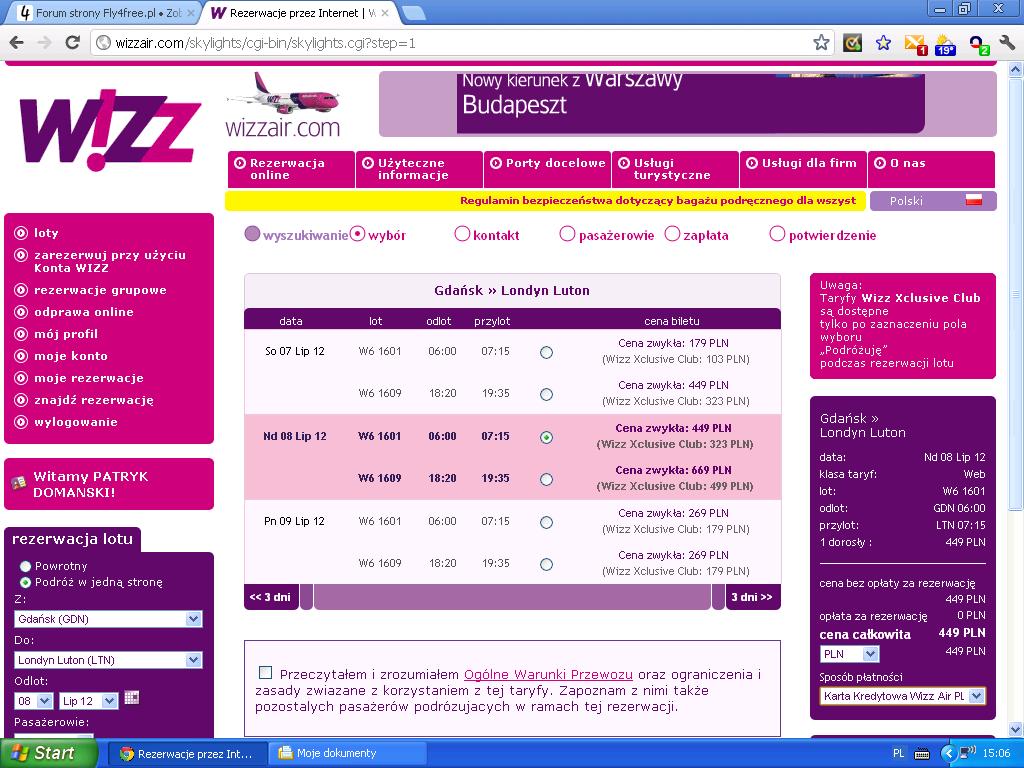Image resolution: width=1024 pixels, height=768 pixels.
Task: Select flight W6 1601 on So 07 Lip
Action: point(547,353)
